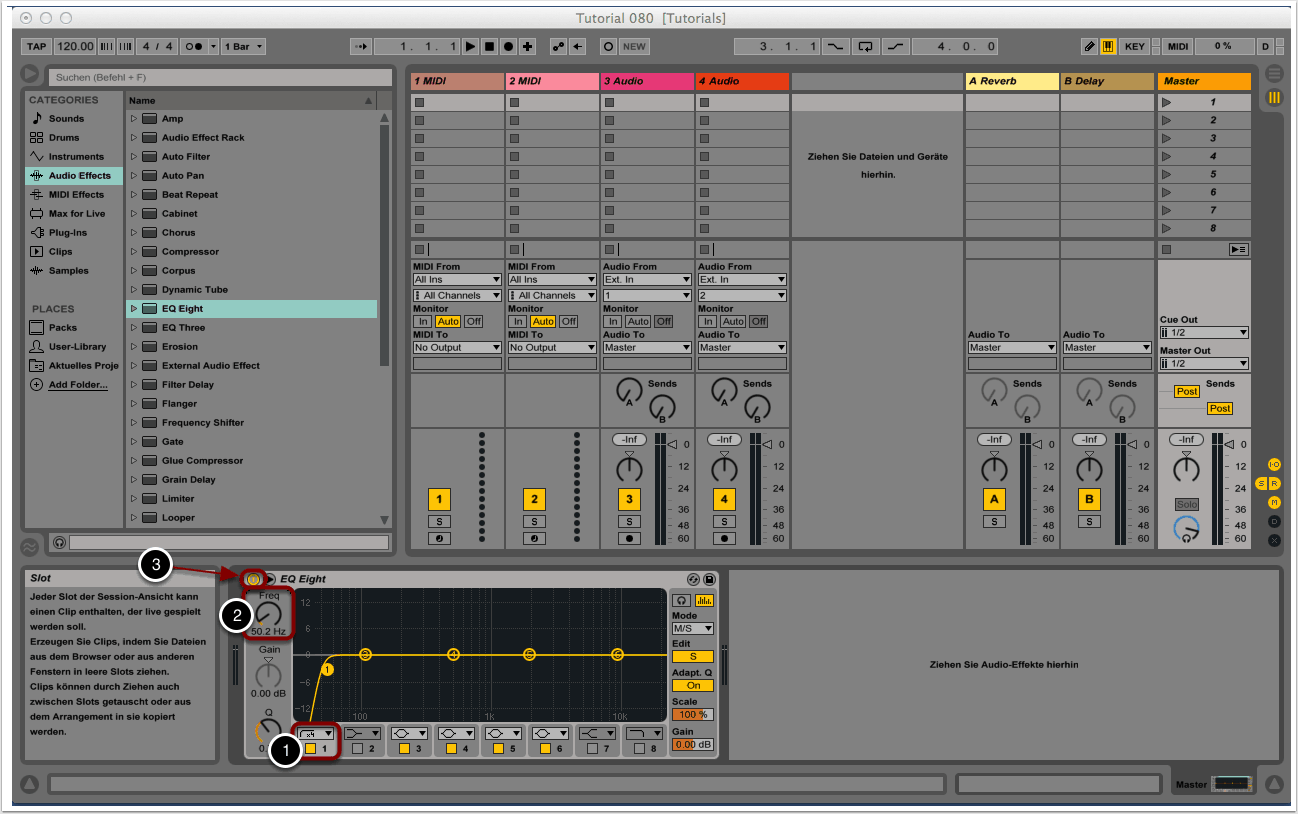The image size is (1298, 814).
Task: Click the transport Play button
Action: pyautogui.click(x=471, y=46)
